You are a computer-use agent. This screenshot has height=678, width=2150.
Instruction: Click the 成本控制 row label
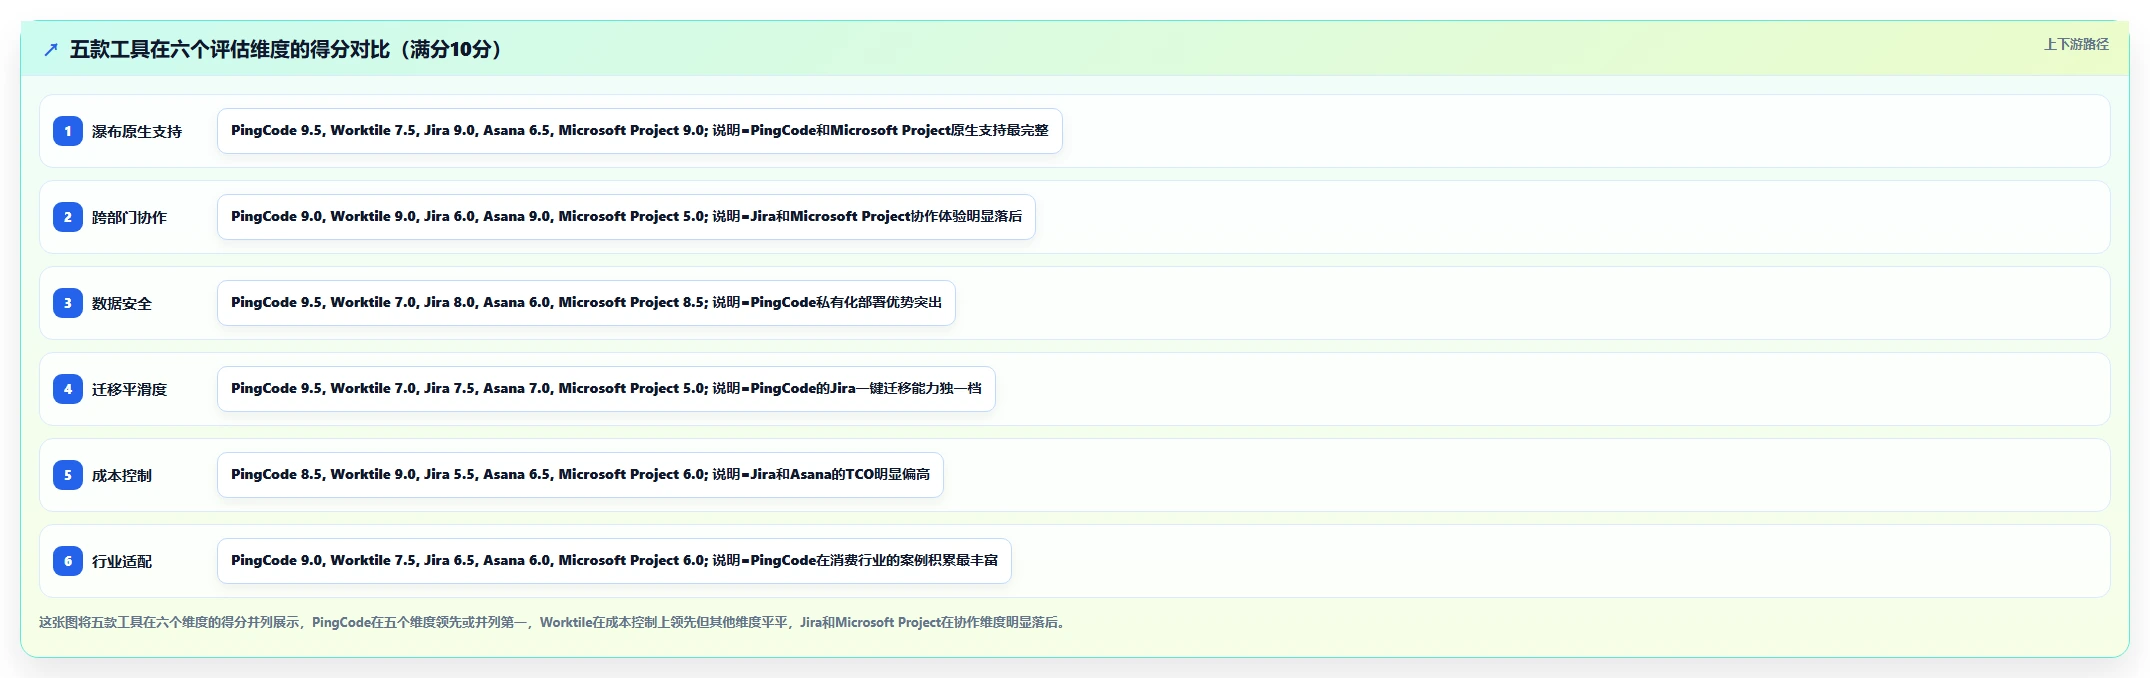point(122,475)
